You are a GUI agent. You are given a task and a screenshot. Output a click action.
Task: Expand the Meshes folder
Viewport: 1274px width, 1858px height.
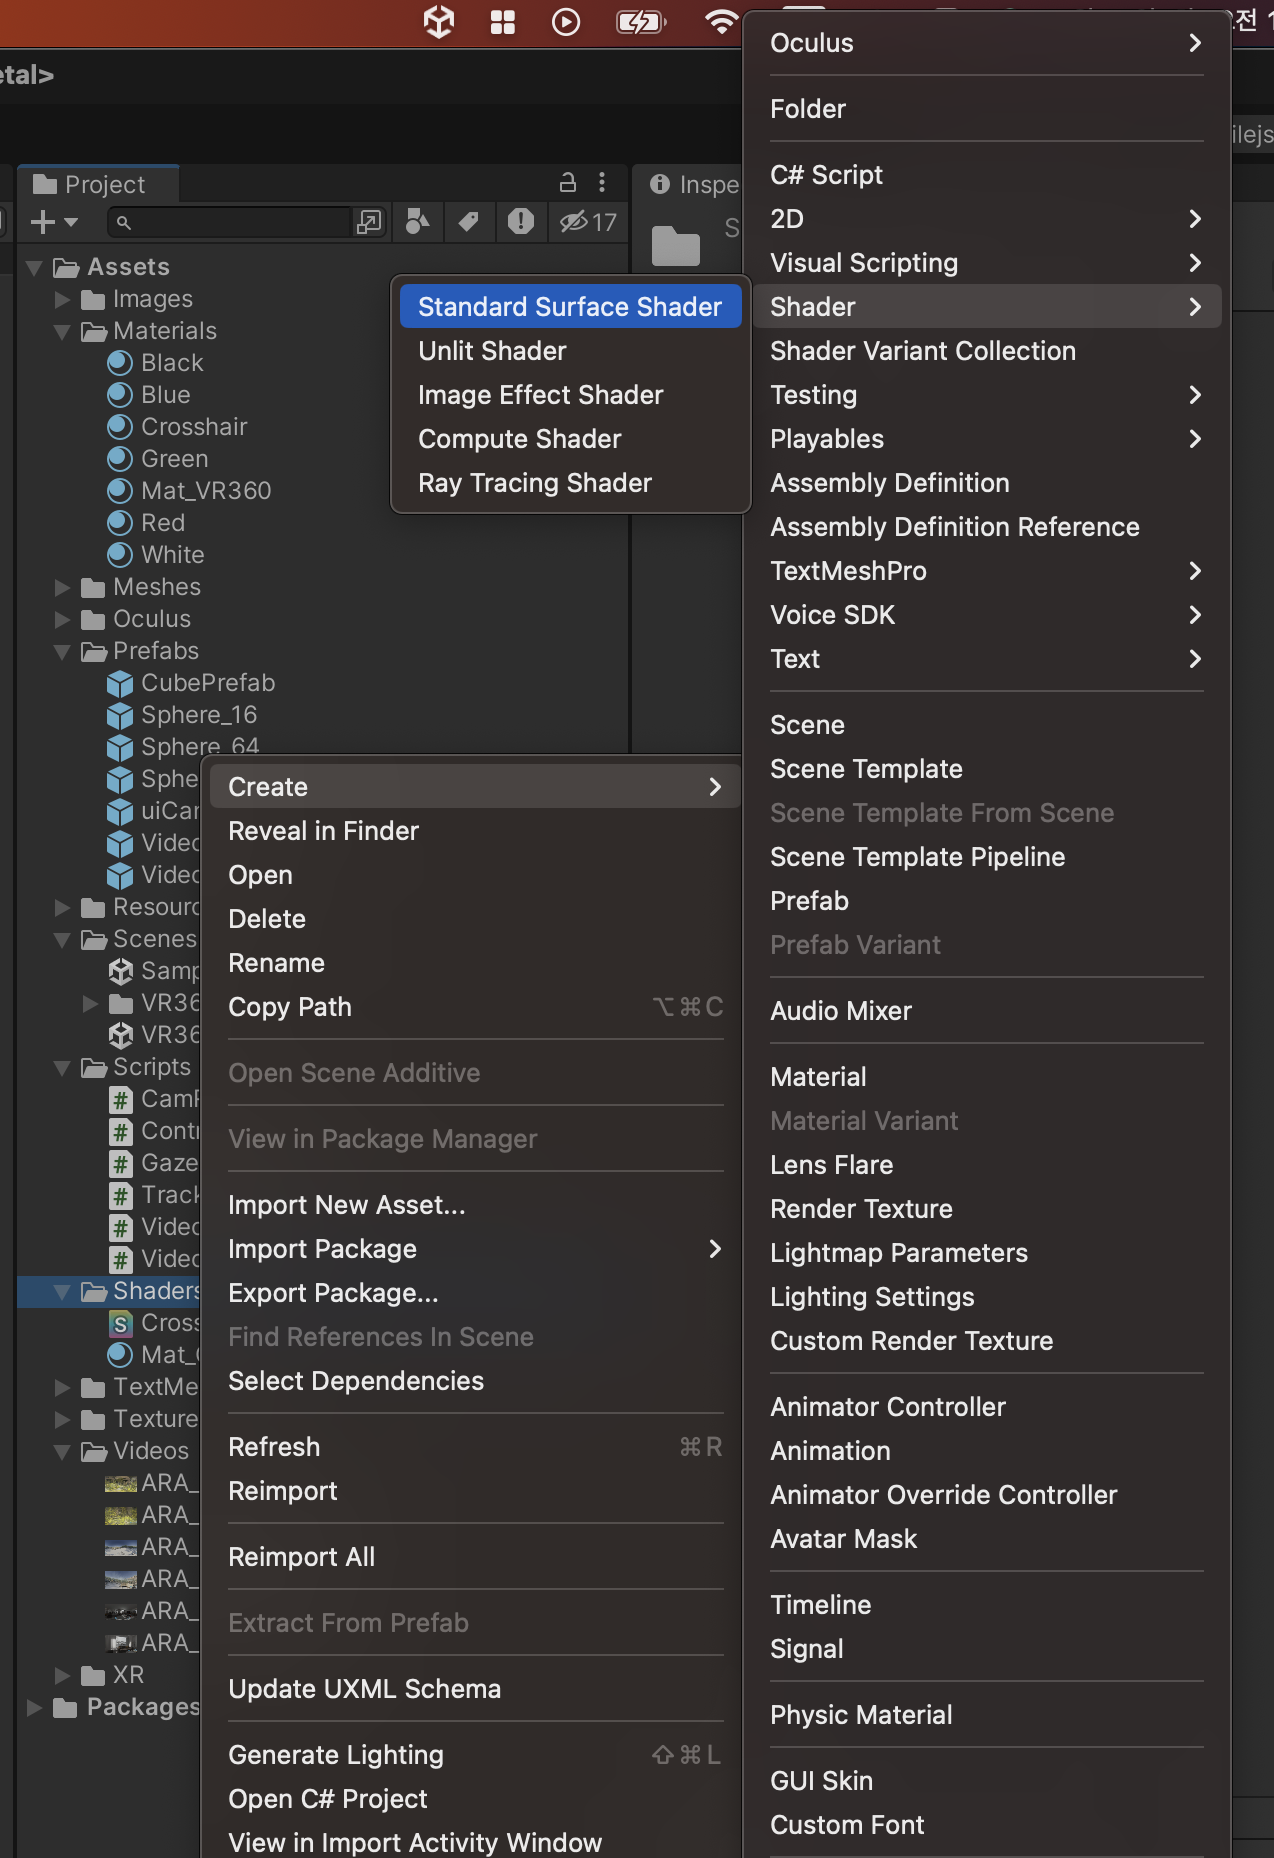(x=62, y=587)
